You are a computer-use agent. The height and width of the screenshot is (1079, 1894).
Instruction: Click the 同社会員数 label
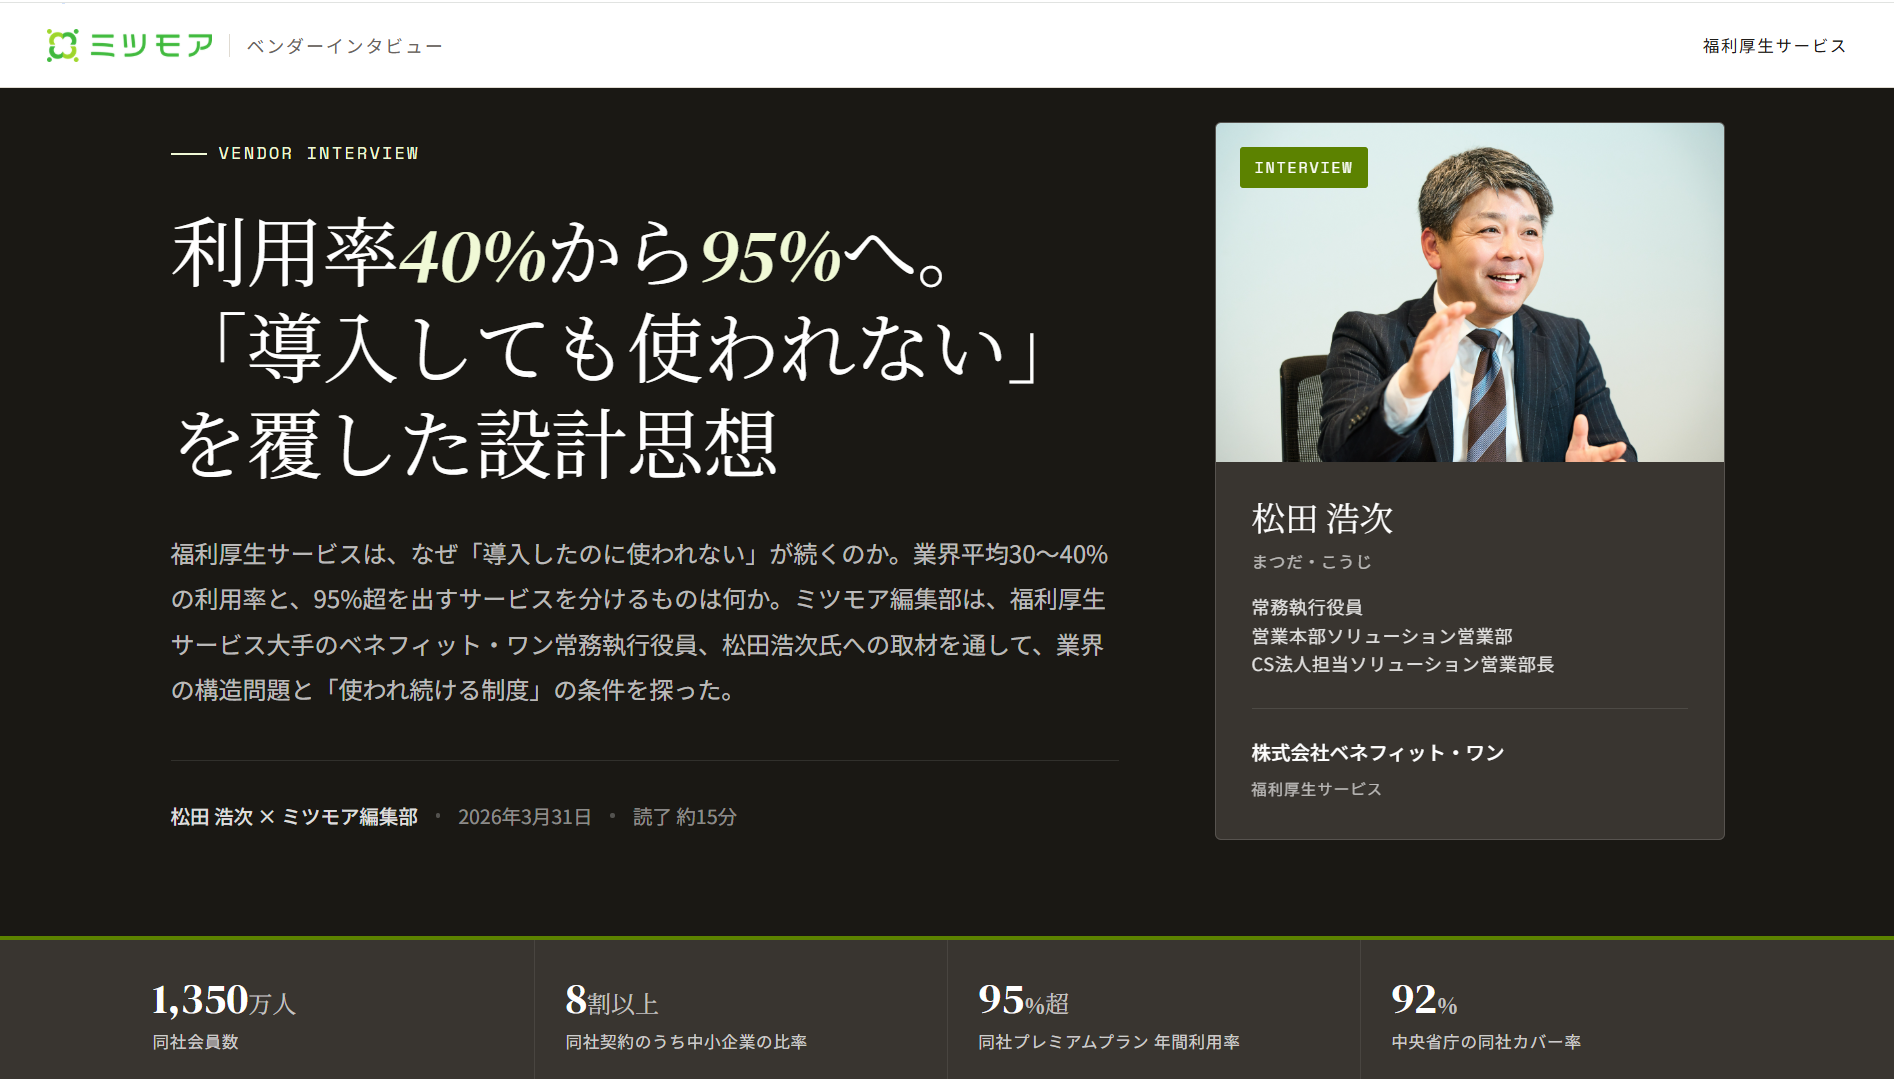click(195, 1042)
